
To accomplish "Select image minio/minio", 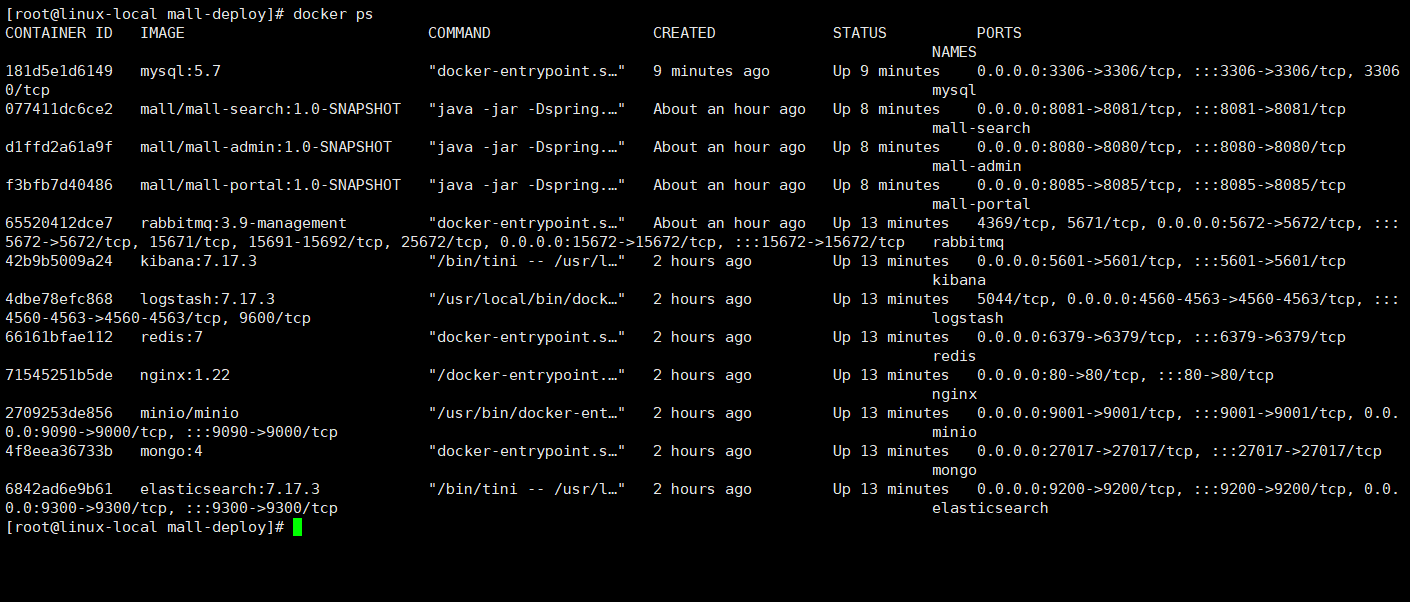I will coord(190,413).
